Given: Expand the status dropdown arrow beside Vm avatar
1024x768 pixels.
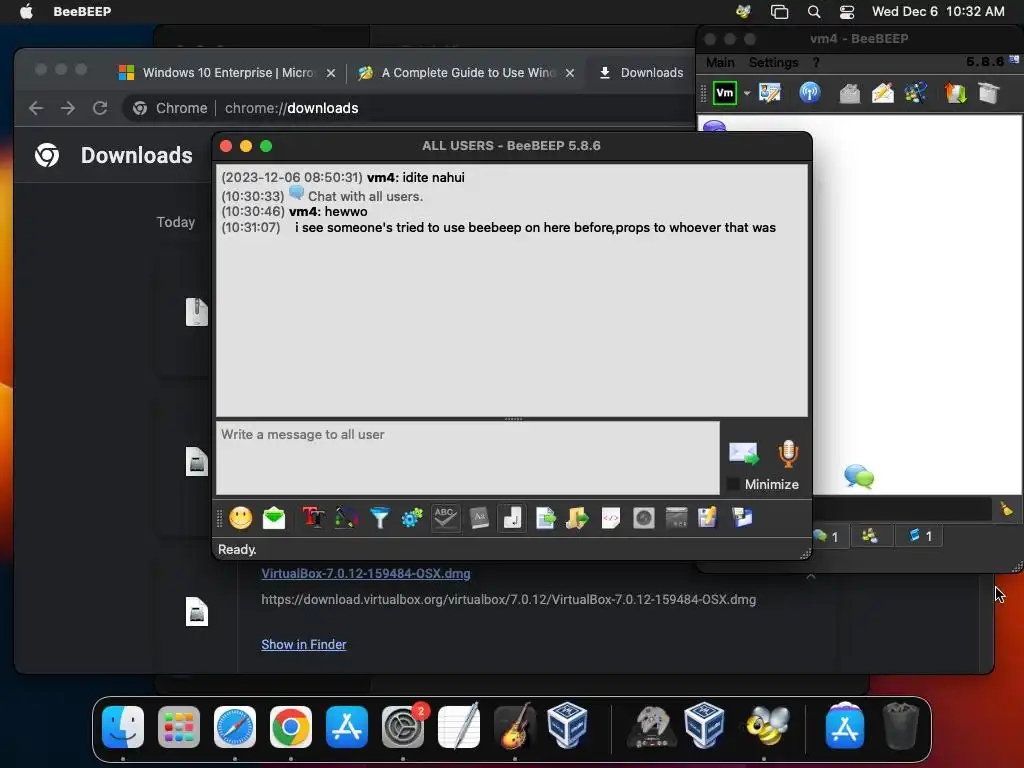Looking at the screenshot, I should click(x=746, y=93).
